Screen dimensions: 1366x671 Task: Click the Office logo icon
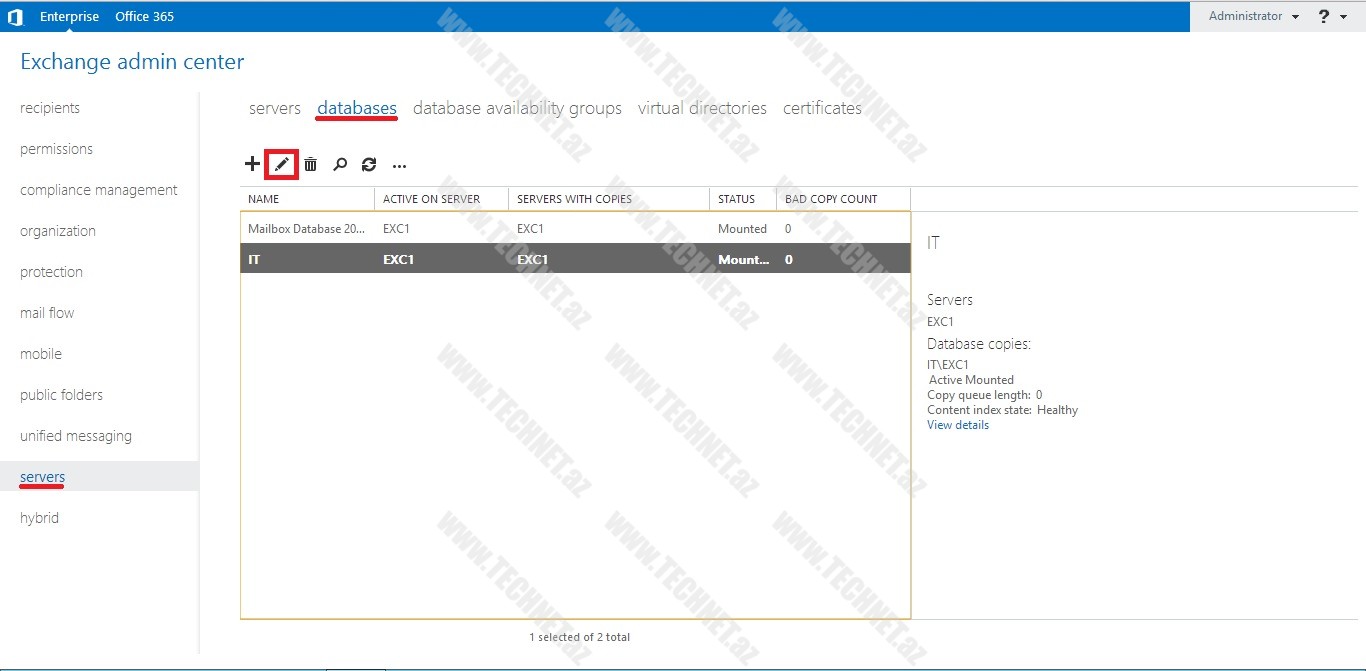[15, 16]
